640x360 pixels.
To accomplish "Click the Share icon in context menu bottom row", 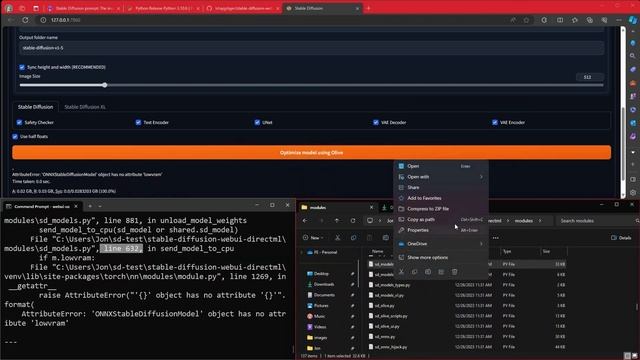I will pos(441,272).
